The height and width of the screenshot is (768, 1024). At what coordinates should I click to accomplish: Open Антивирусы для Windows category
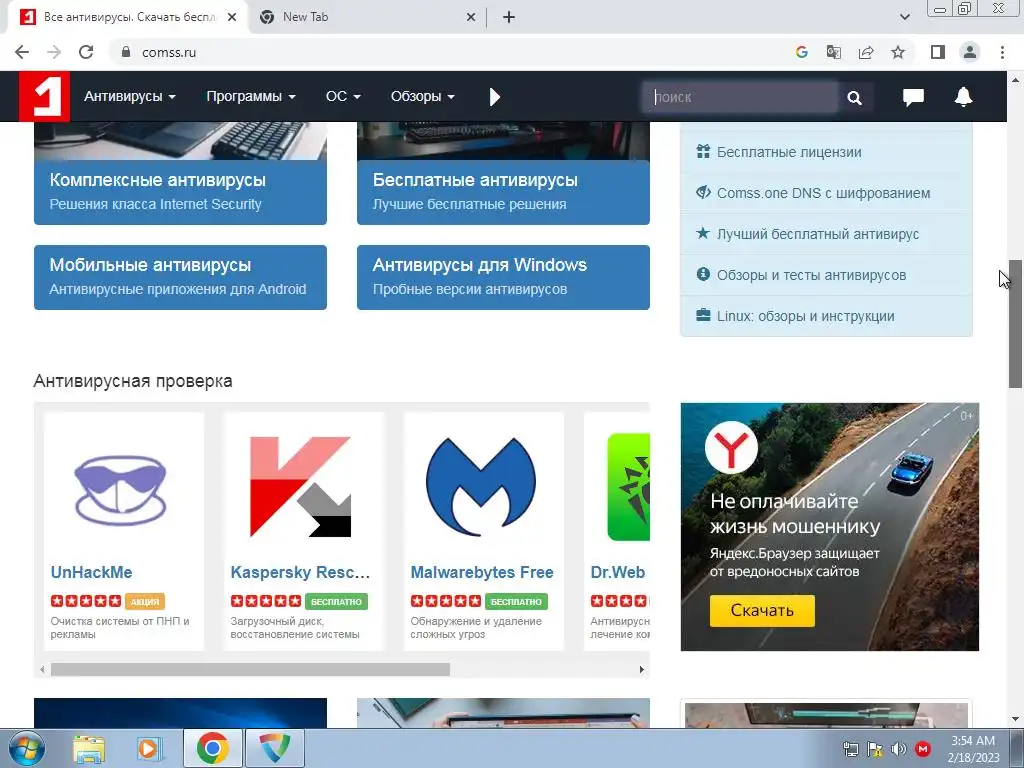[x=503, y=277]
